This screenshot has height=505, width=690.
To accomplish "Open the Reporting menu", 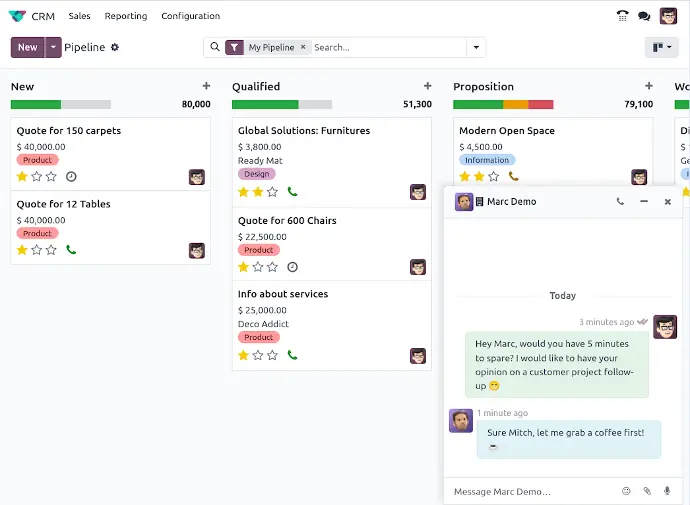I will point(126,16).
